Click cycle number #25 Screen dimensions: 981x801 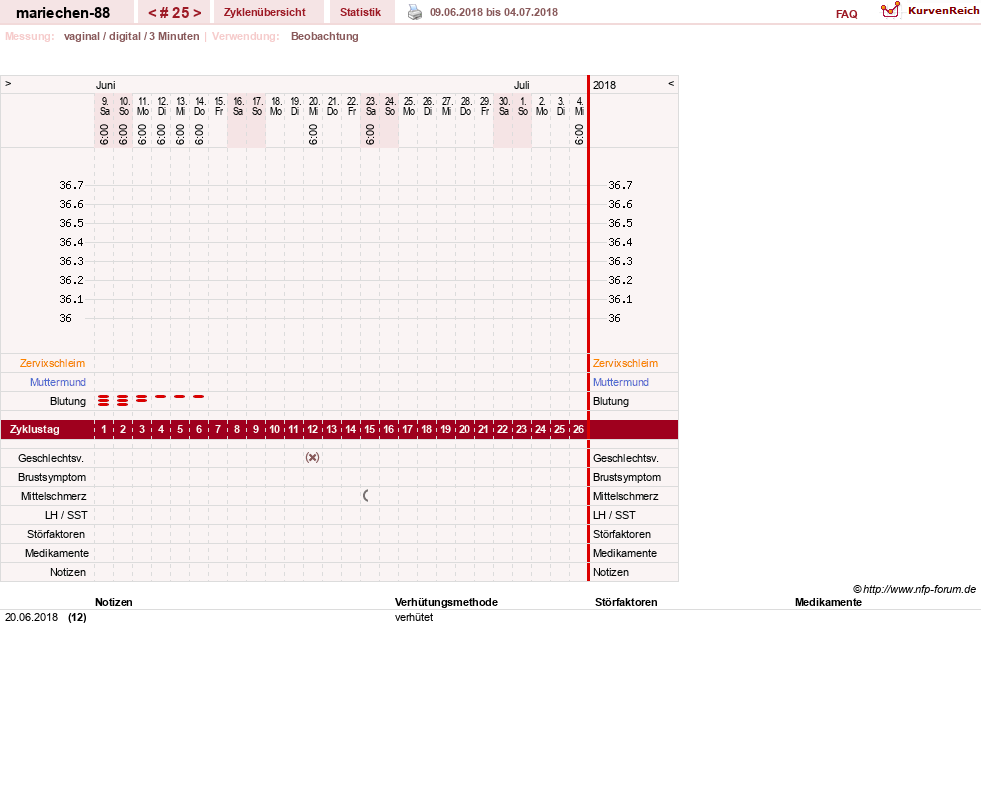[175, 13]
